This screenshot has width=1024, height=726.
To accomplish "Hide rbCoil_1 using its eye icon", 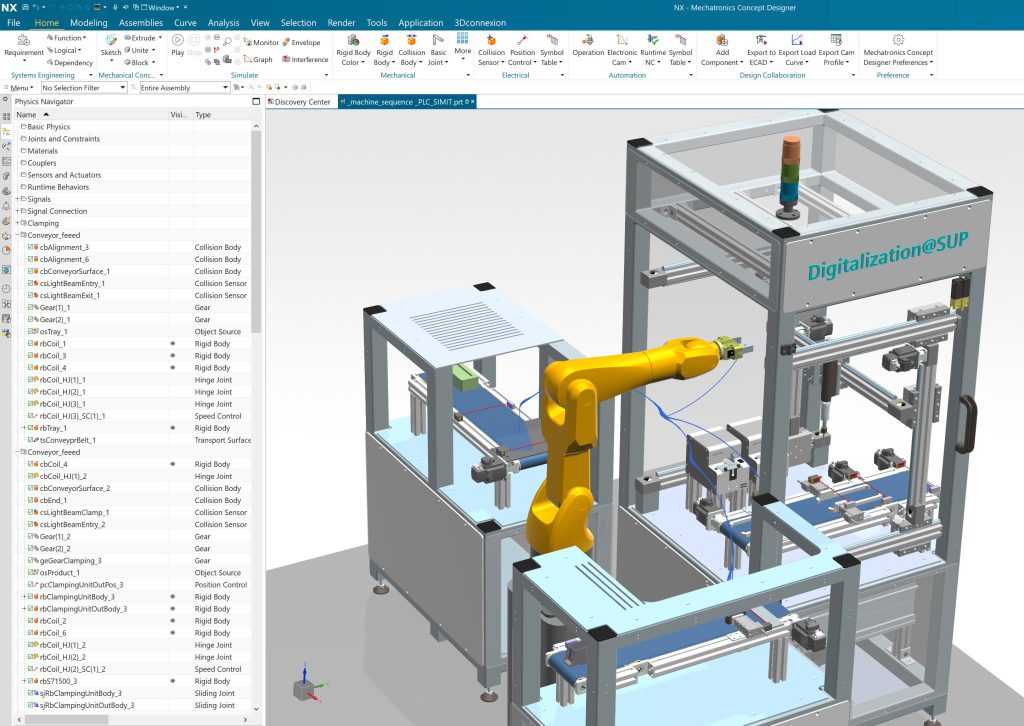I will (x=173, y=344).
